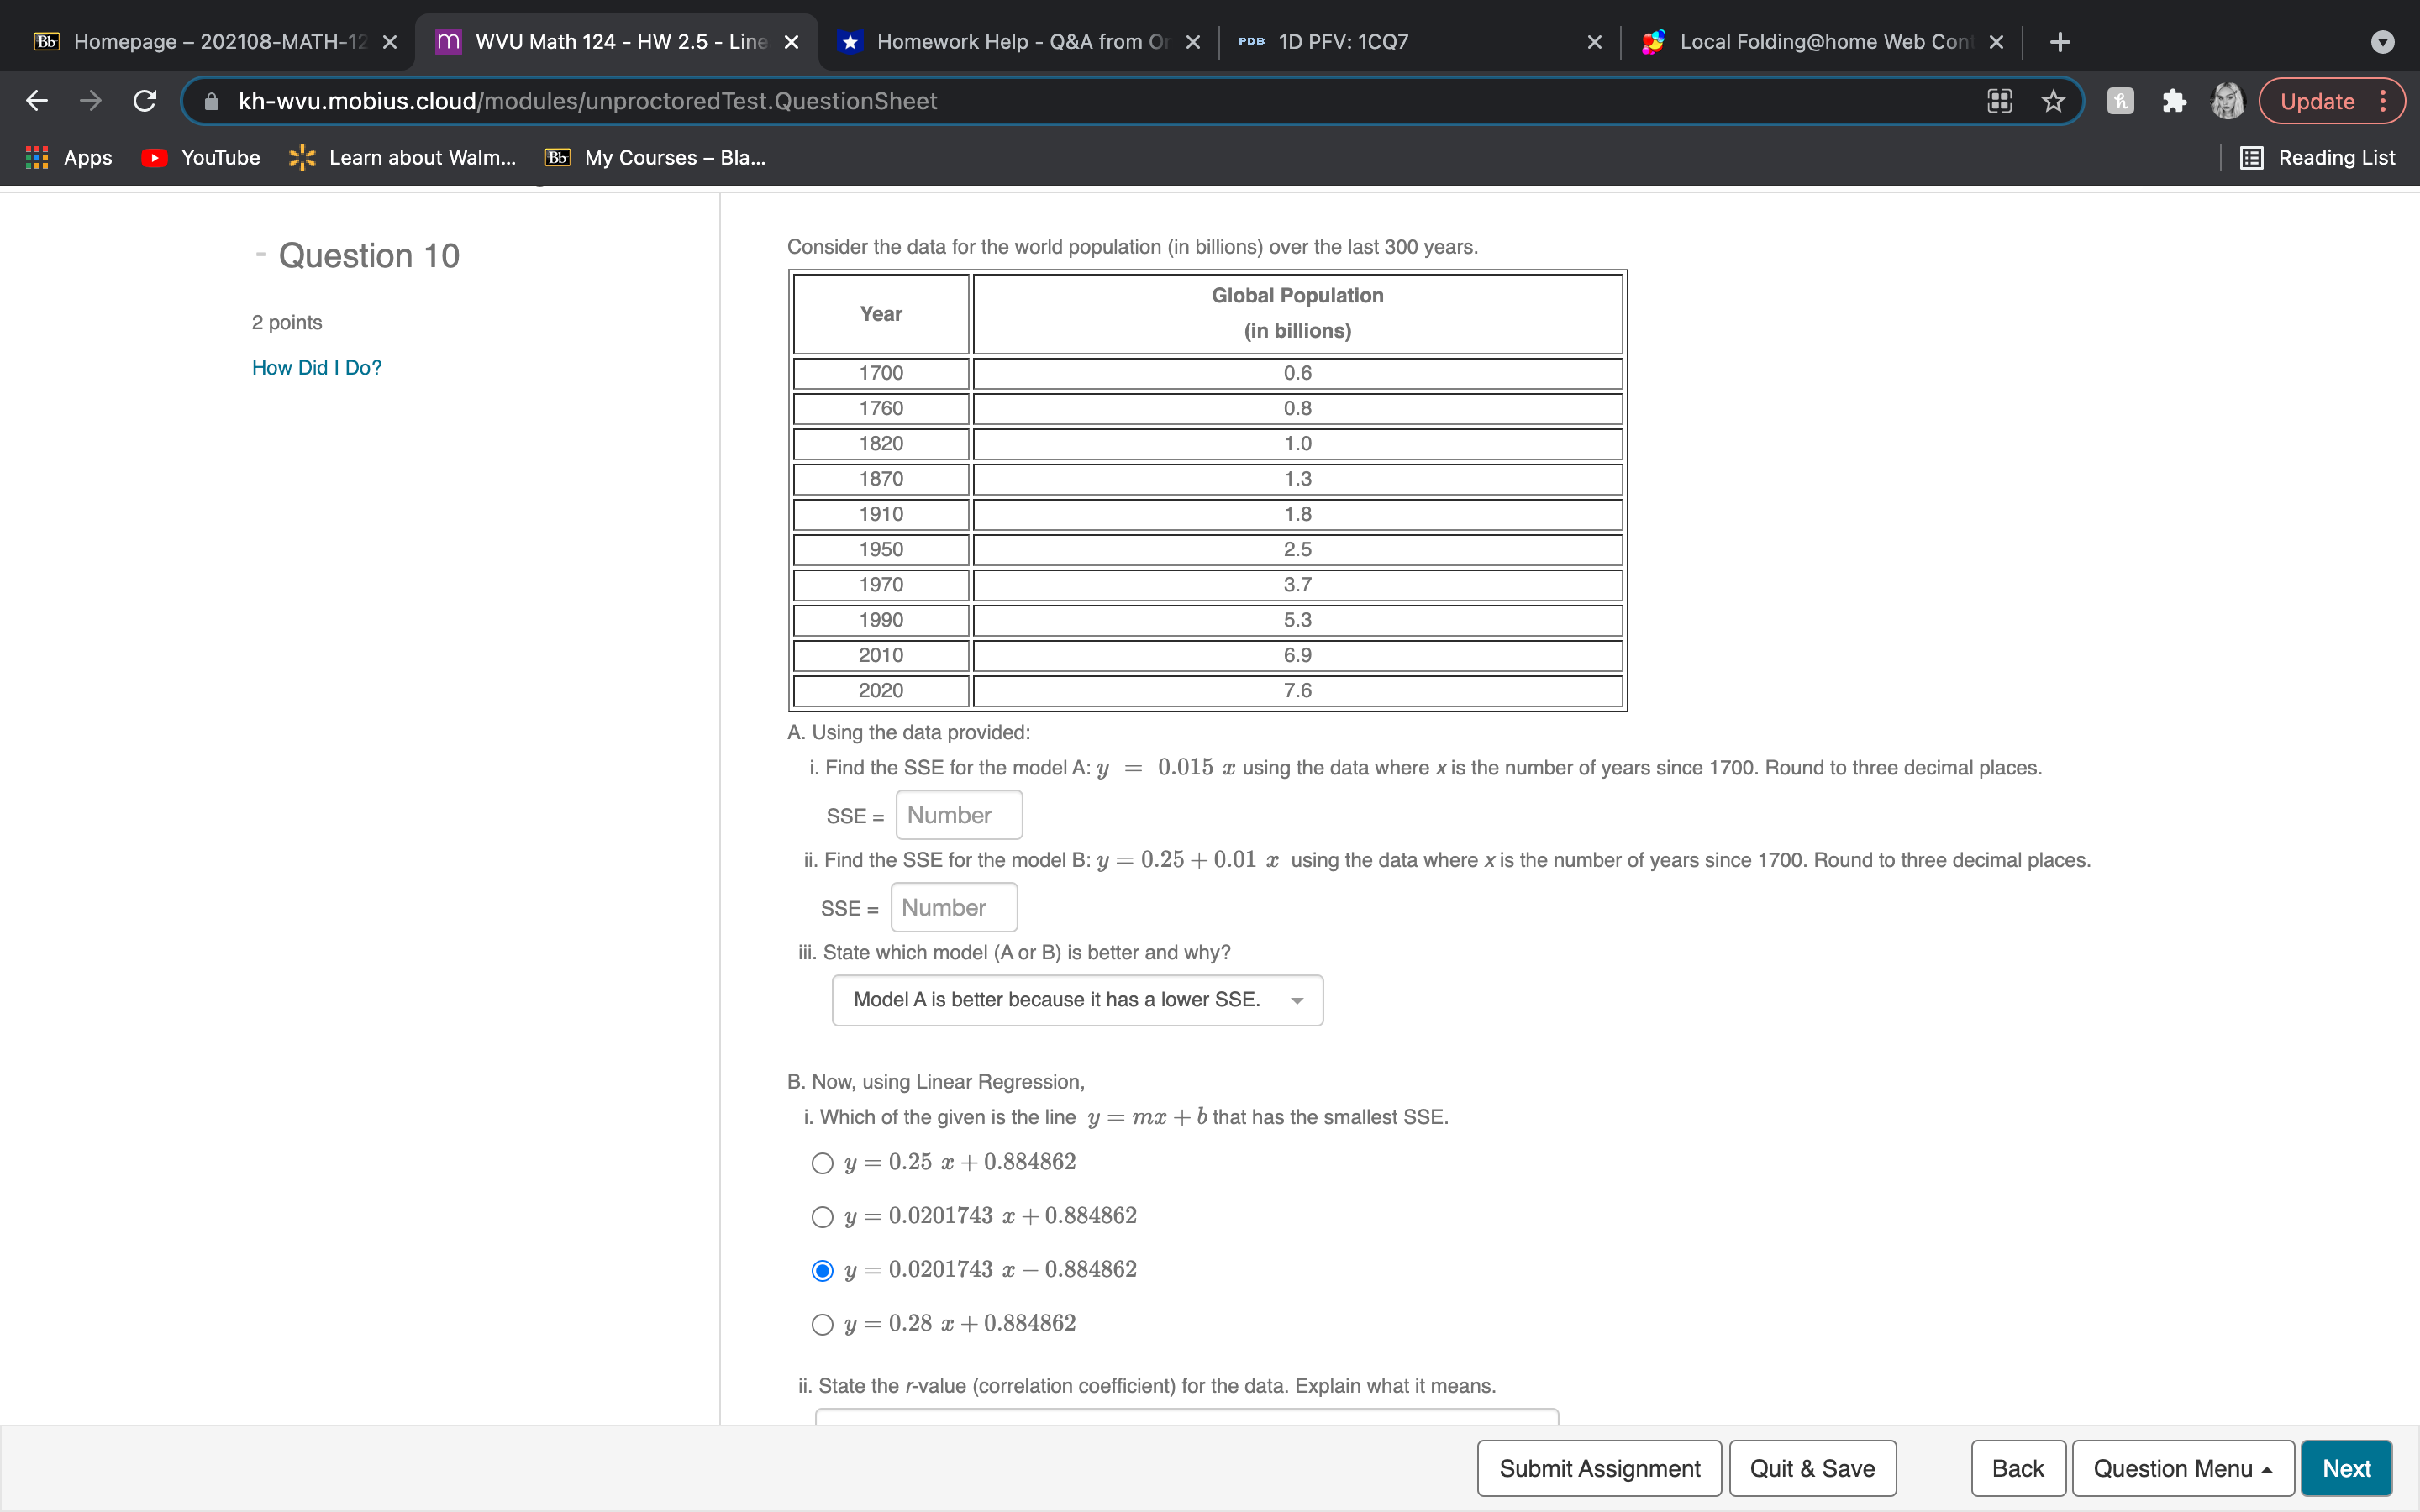Switch to the Homework Help tab
Image resolution: width=2420 pixels, height=1512 pixels.
click(1010, 41)
